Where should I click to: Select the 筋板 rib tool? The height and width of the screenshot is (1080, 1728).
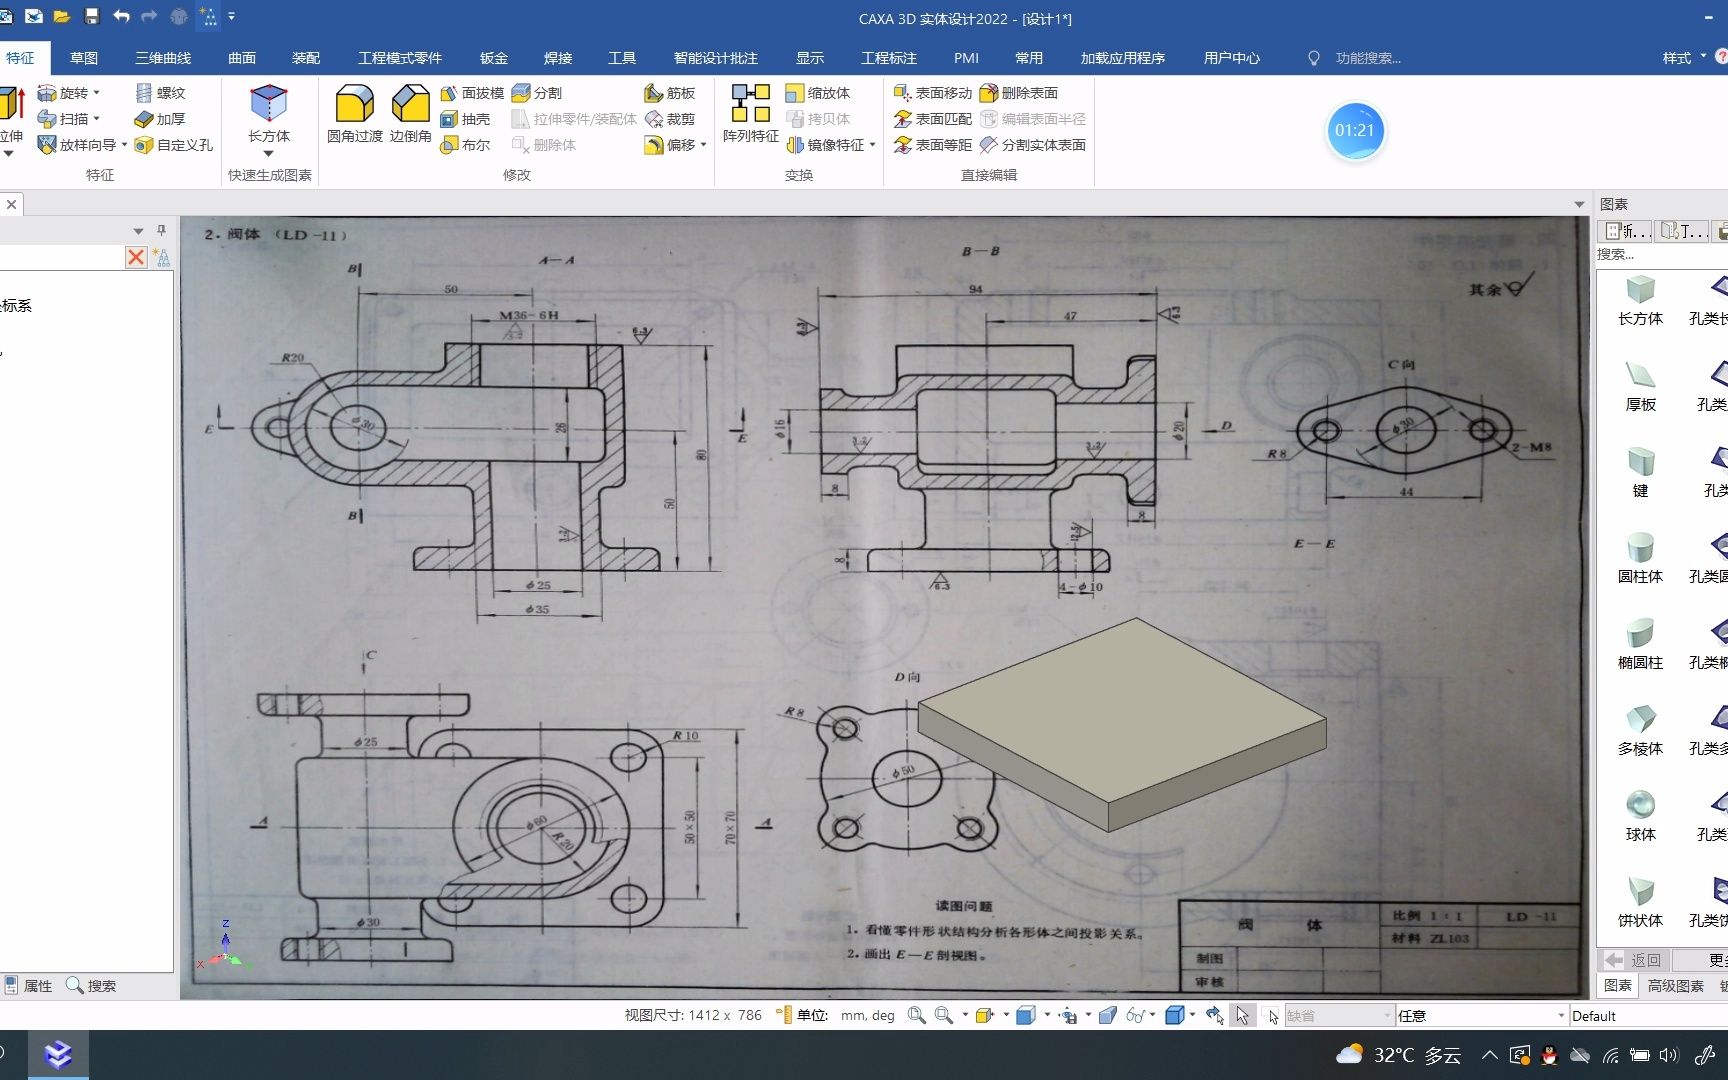(670, 93)
